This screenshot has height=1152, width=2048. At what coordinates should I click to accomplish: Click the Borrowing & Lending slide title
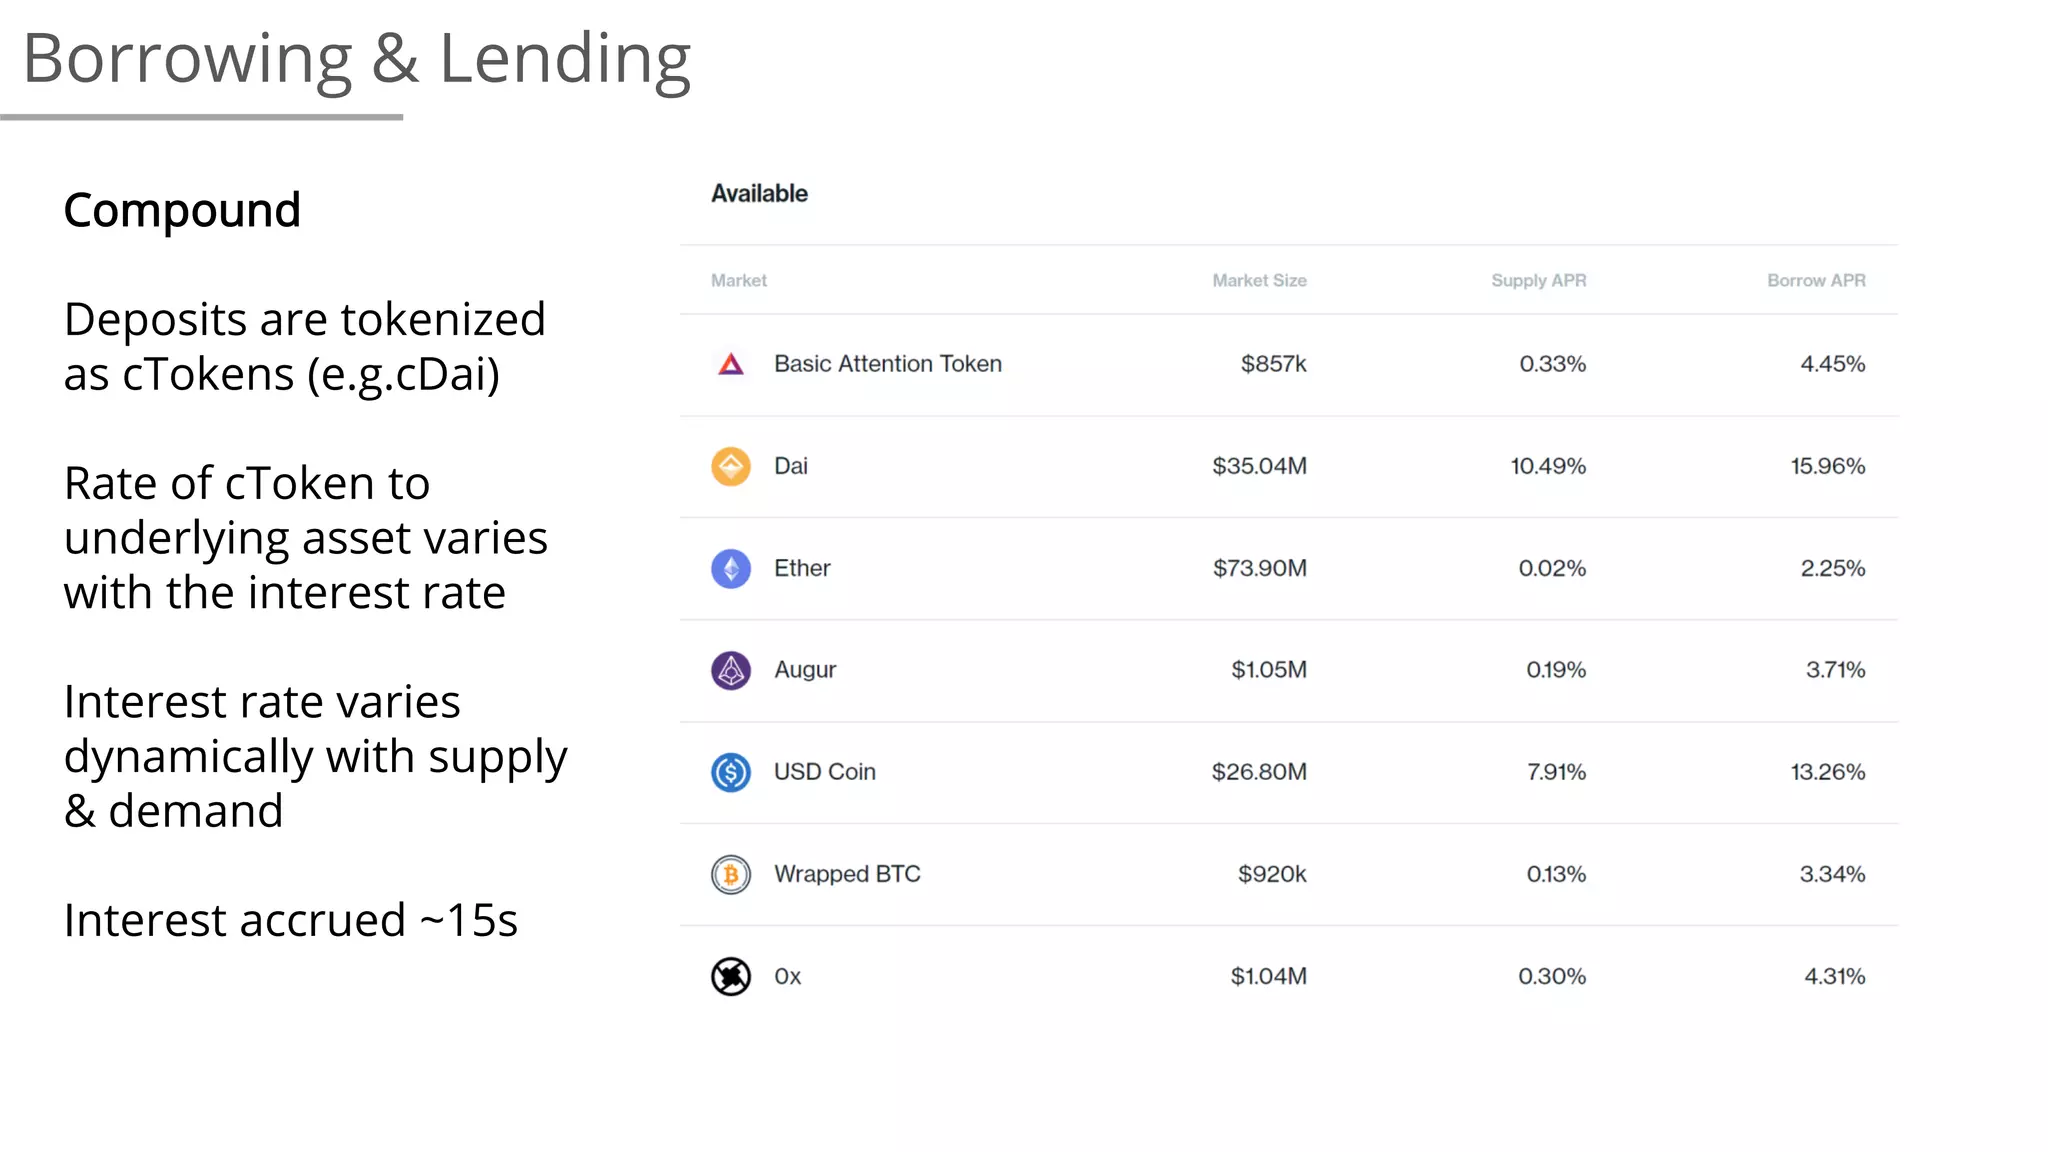pos(357,58)
